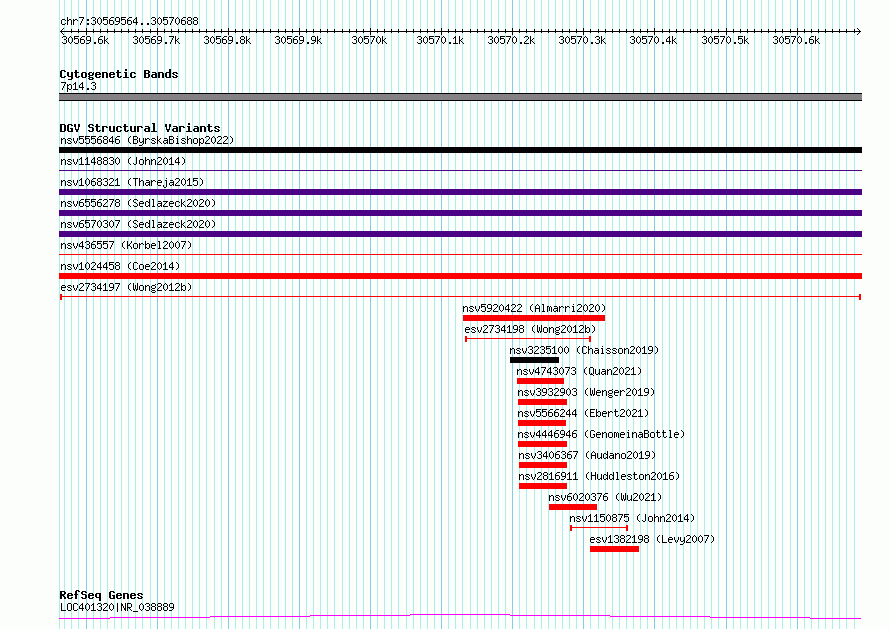Click the red bar under nsv5920422
The width and height of the screenshot is (890, 629).
coord(534,318)
